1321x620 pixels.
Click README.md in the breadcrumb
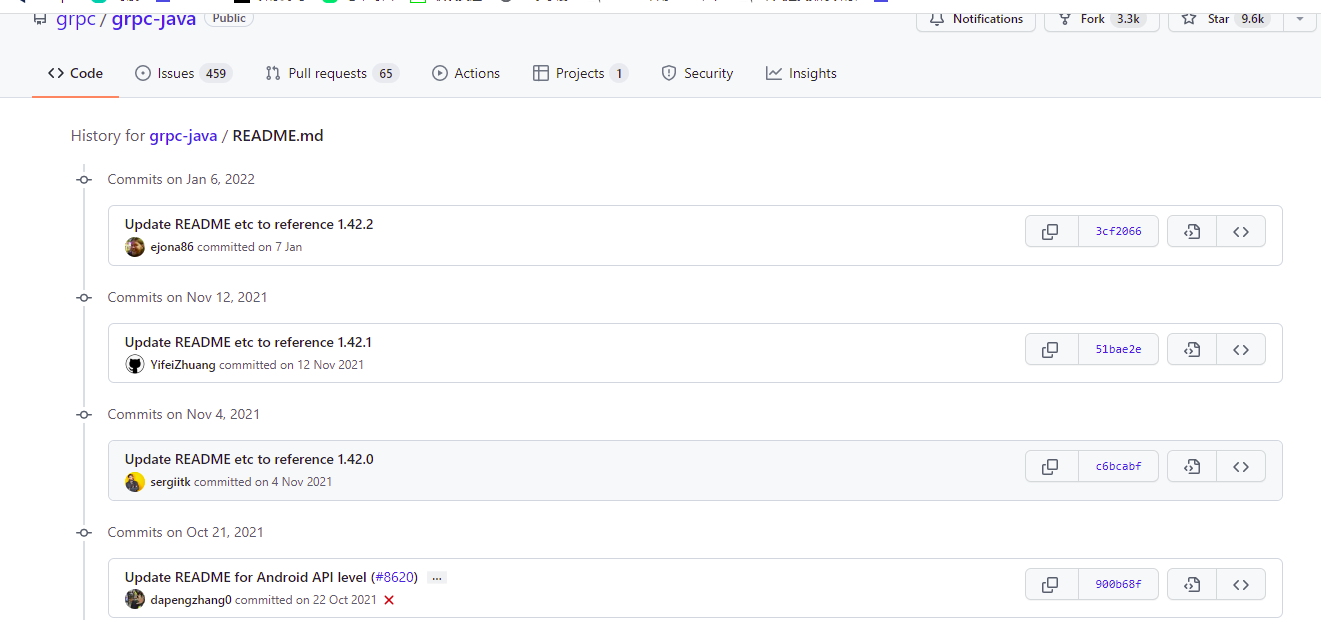point(278,136)
